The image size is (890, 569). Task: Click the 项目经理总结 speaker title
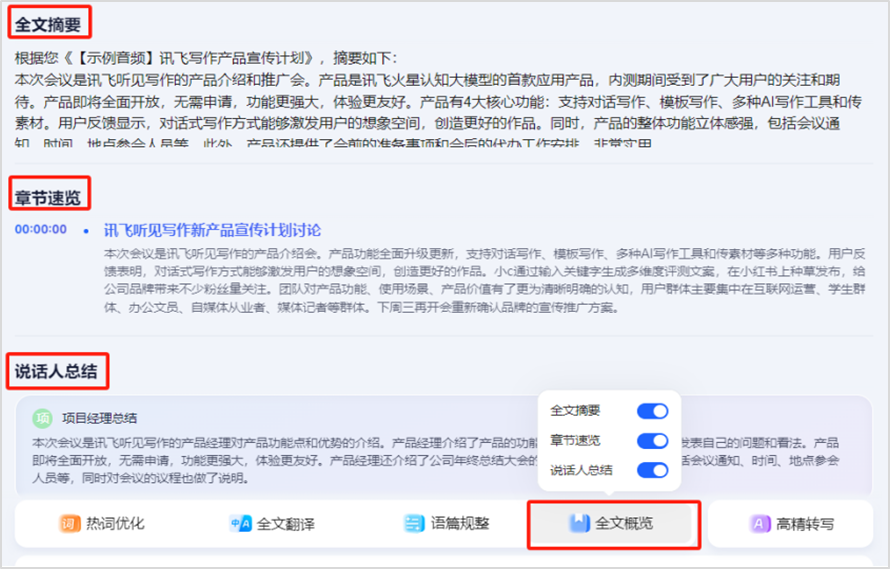tap(99, 419)
